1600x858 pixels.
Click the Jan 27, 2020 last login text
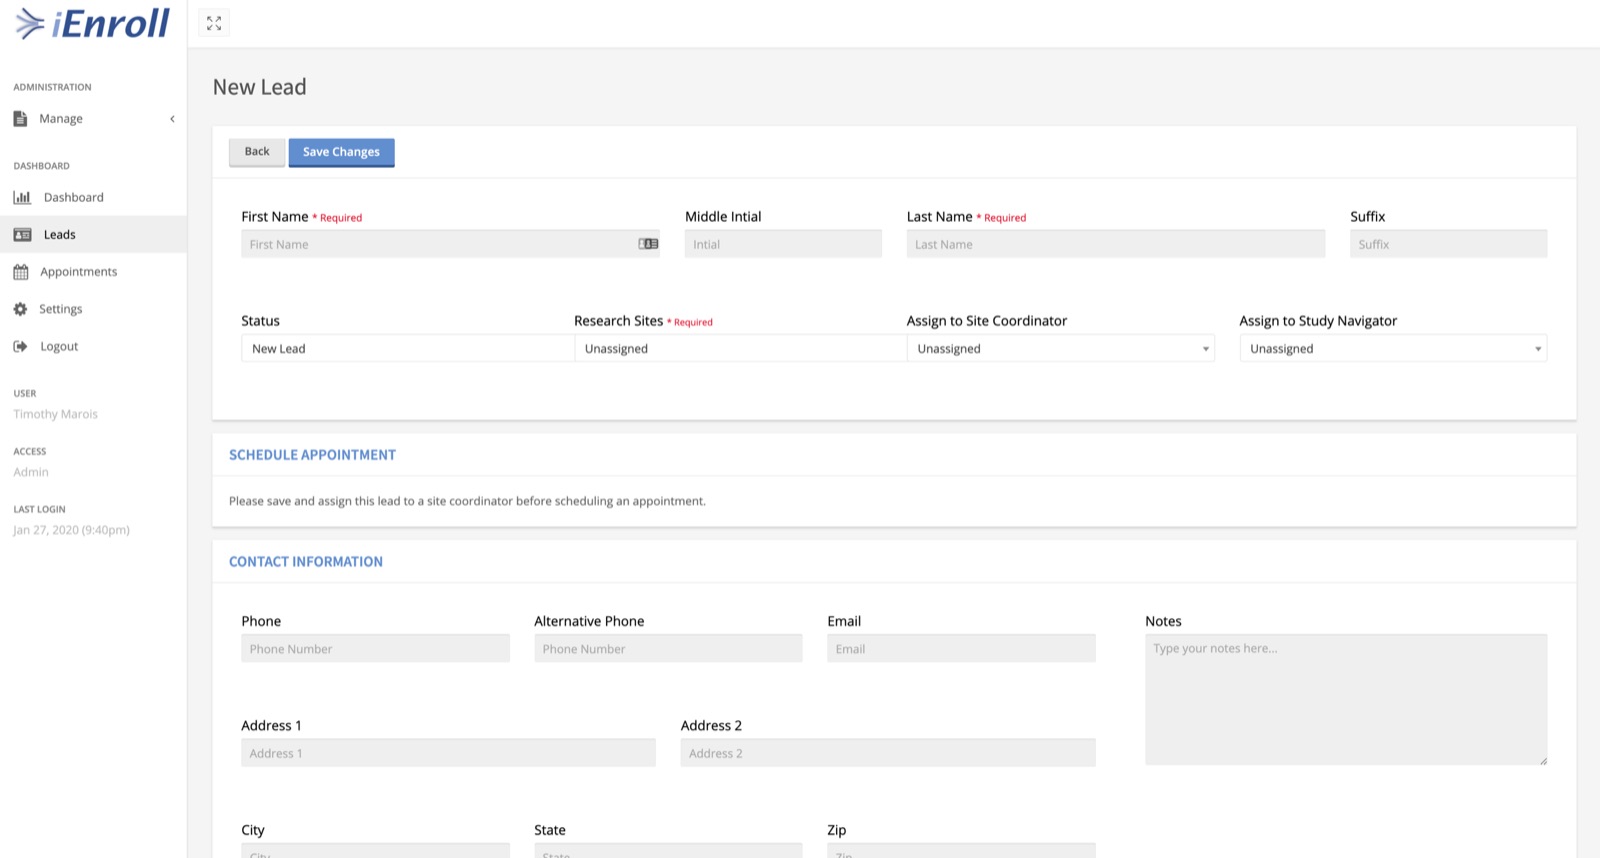[71, 530]
